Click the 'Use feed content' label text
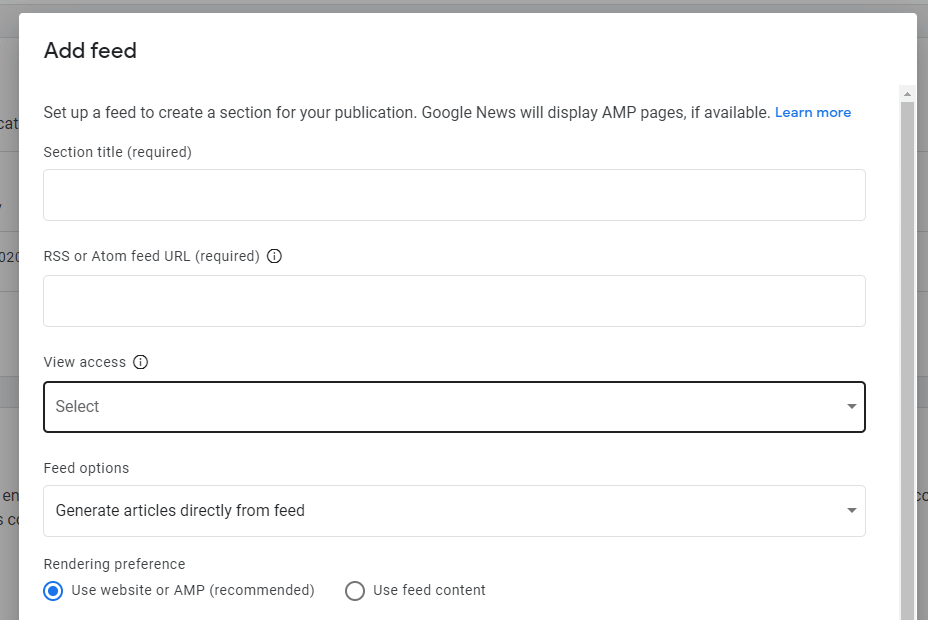928x620 pixels. pos(429,591)
